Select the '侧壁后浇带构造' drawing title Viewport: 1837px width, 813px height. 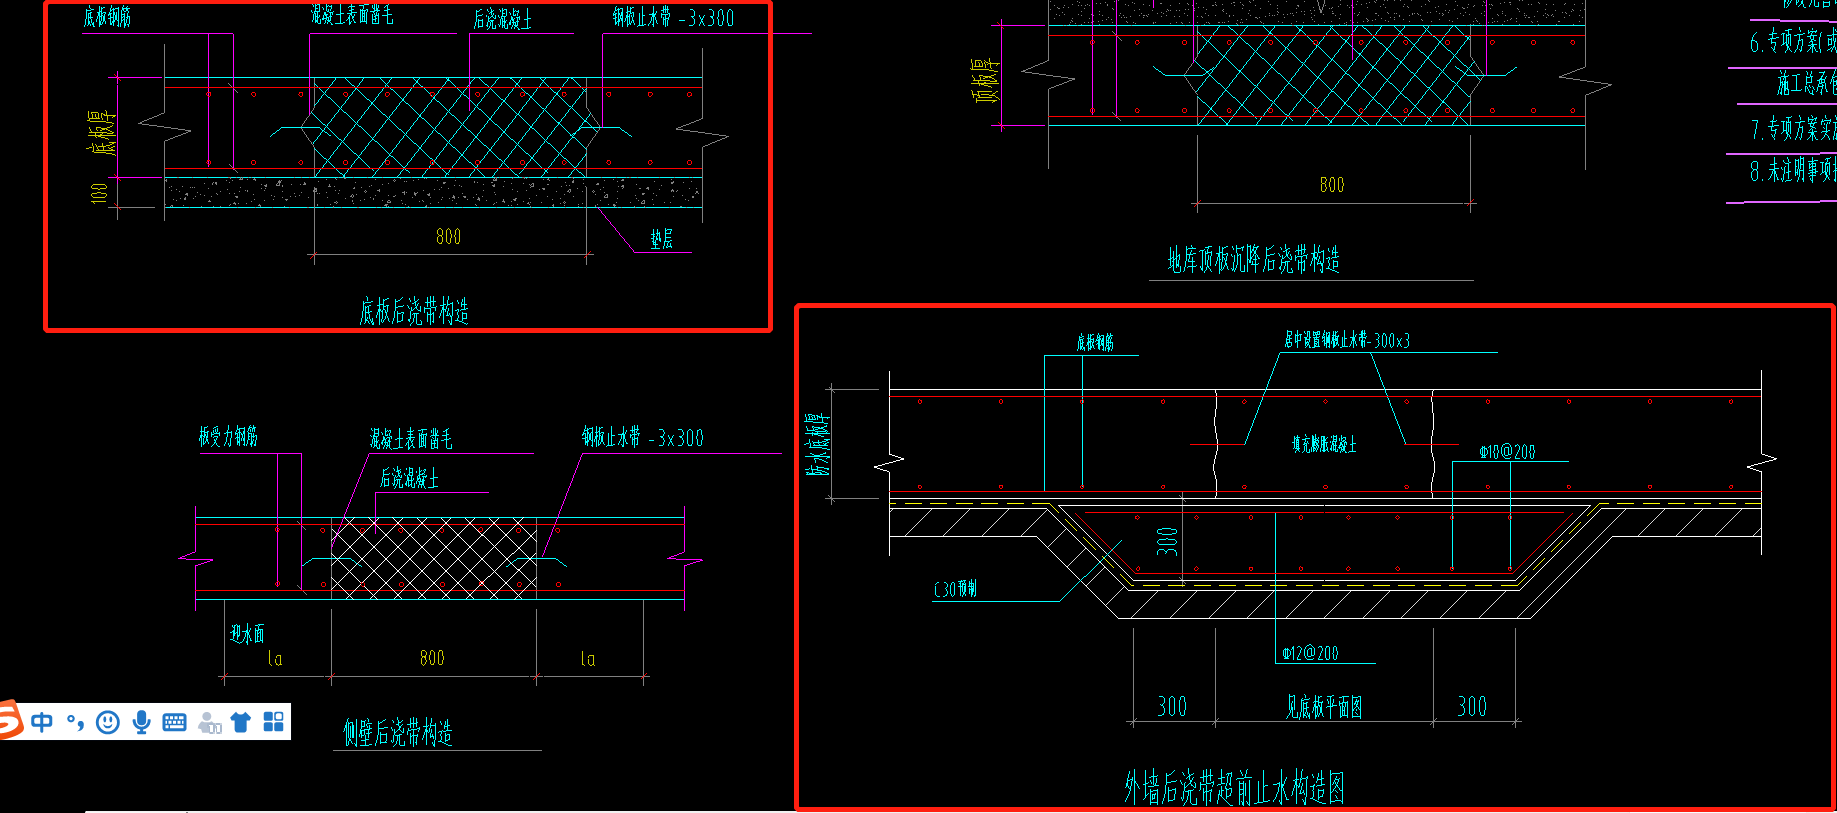pos(398,732)
